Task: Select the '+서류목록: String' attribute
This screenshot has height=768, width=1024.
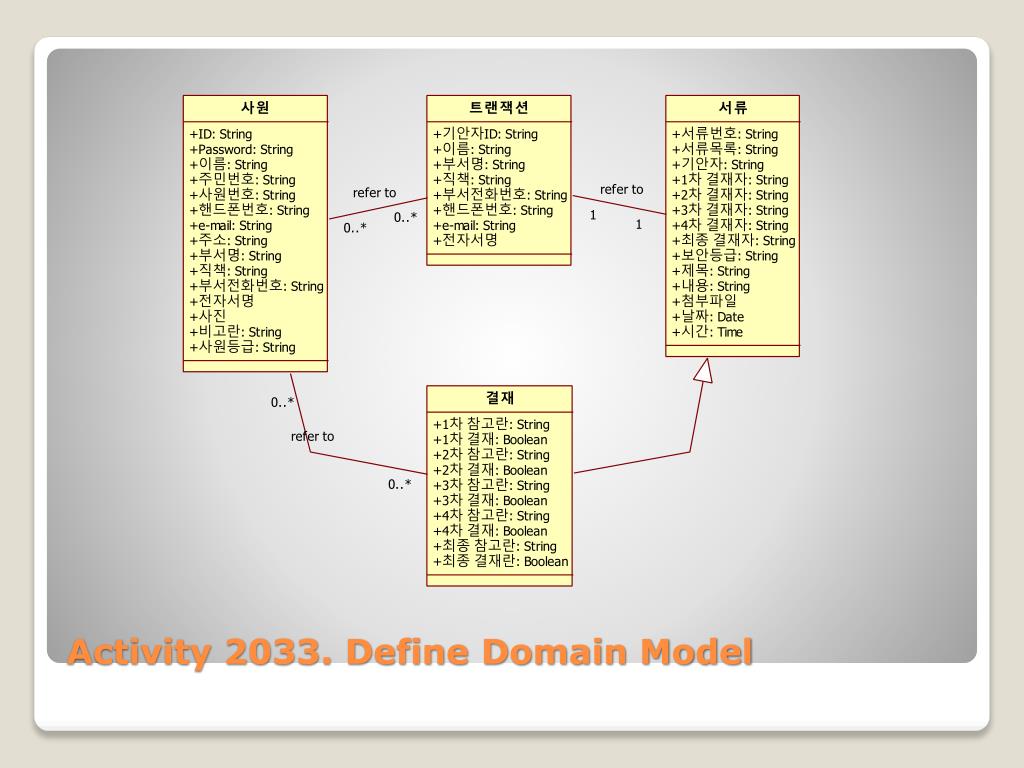Action: pos(725,150)
